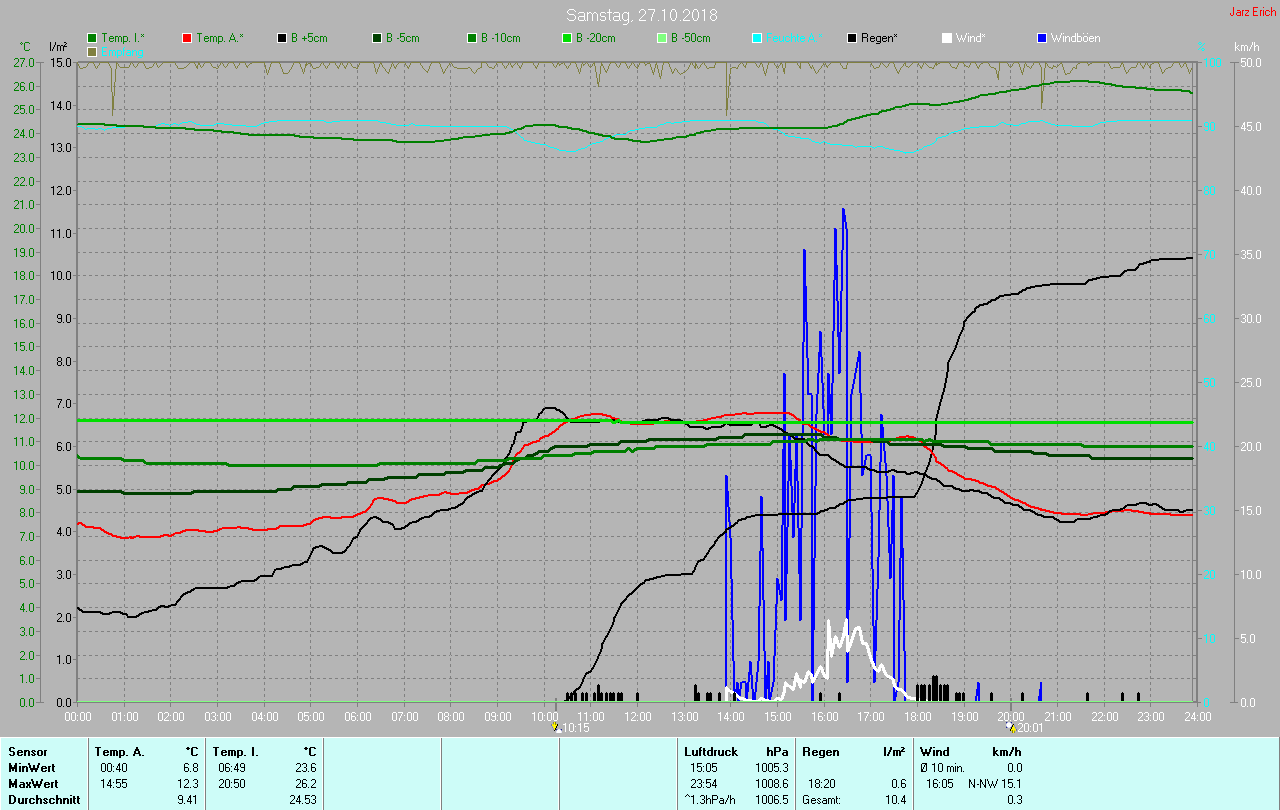Screen dimensions: 1280x810
Task: Click the 23.6 minimum indoor temperature value
Action: coord(305,767)
